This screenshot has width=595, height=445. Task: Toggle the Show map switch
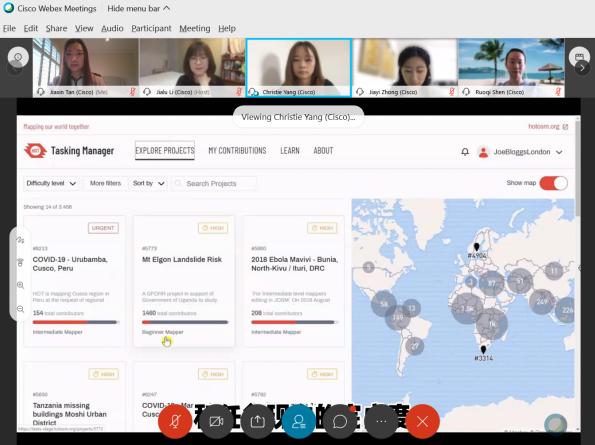[554, 183]
